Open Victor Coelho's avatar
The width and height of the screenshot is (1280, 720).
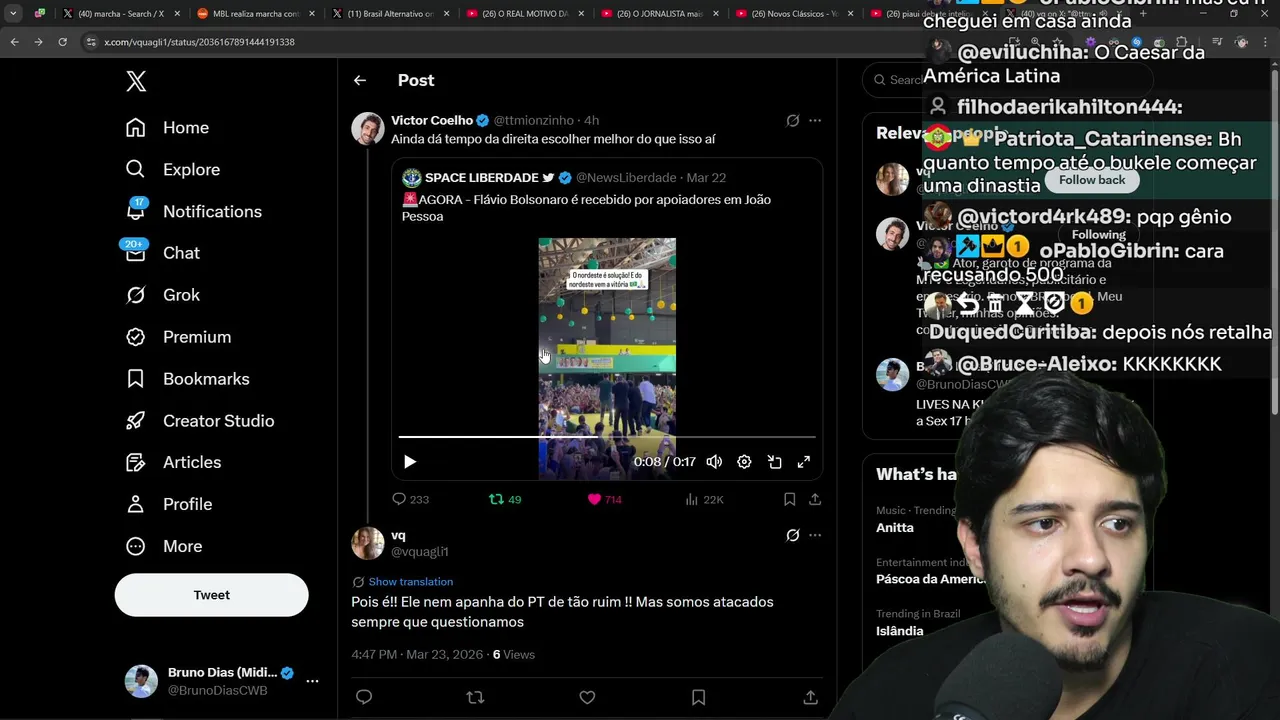point(368,129)
